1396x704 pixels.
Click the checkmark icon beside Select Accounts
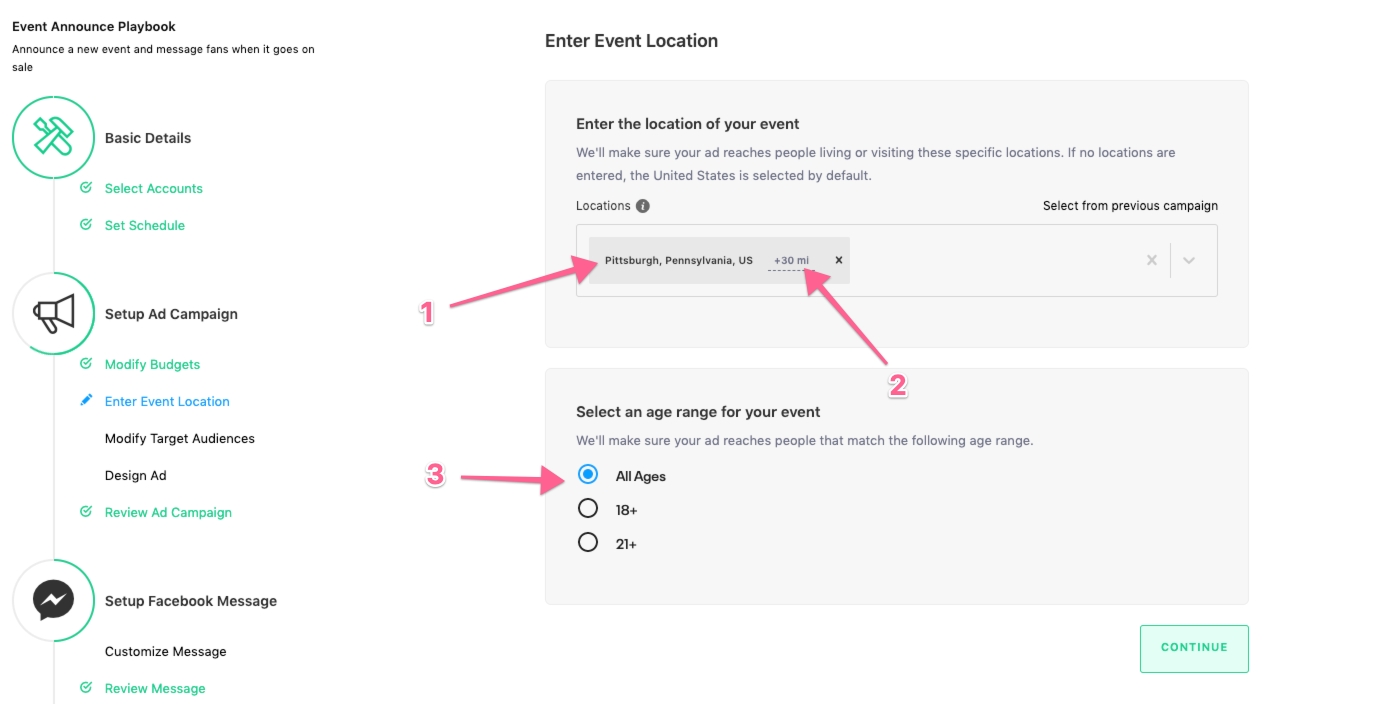[86, 187]
